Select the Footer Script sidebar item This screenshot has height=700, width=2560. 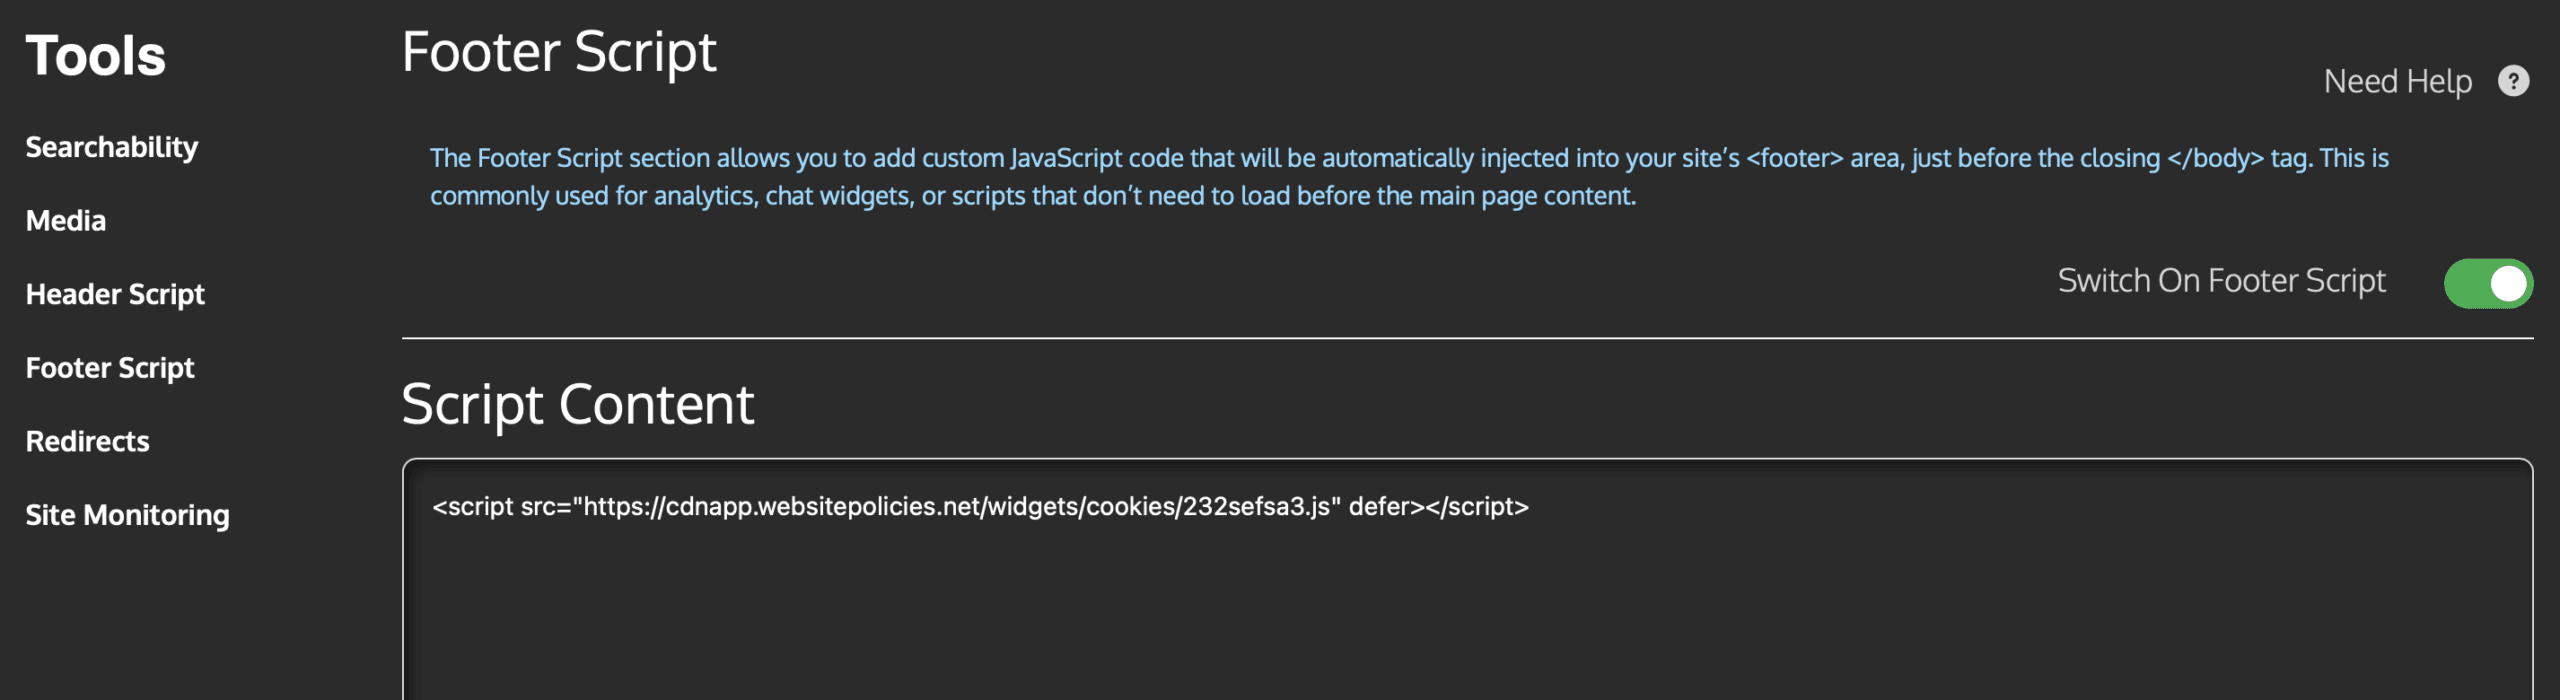click(110, 367)
